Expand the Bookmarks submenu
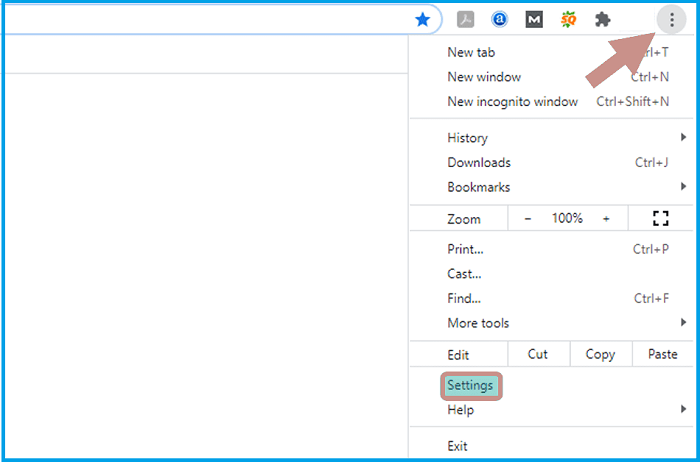Image resolution: width=700 pixels, height=462 pixels. (551, 187)
